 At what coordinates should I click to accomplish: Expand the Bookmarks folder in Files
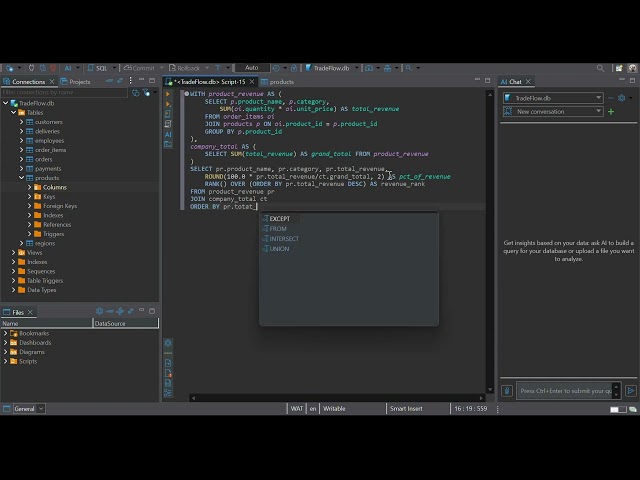point(5,333)
